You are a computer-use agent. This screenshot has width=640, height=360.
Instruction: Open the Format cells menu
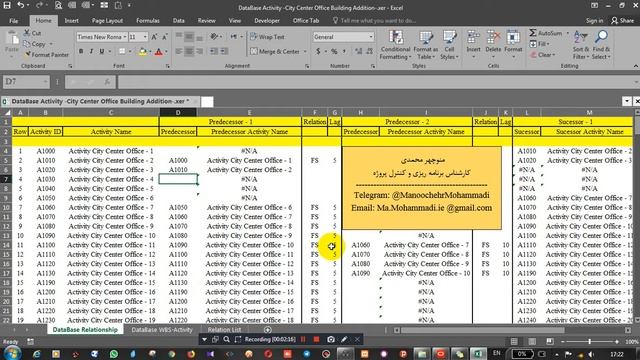pos(513,44)
